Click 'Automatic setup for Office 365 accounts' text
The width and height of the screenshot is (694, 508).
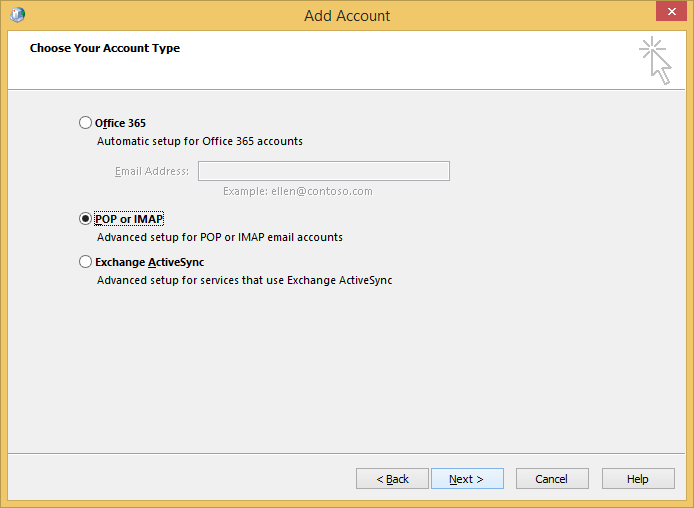coord(200,141)
